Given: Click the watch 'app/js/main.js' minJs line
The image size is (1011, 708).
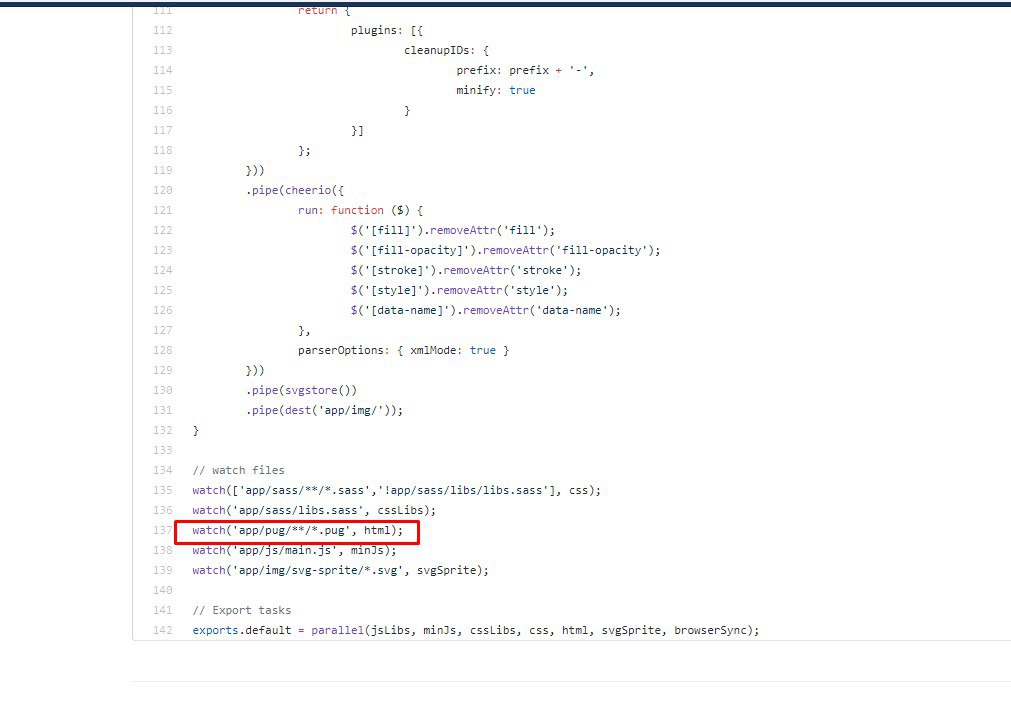Looking at the screenshot, I should tap(295, 550).
